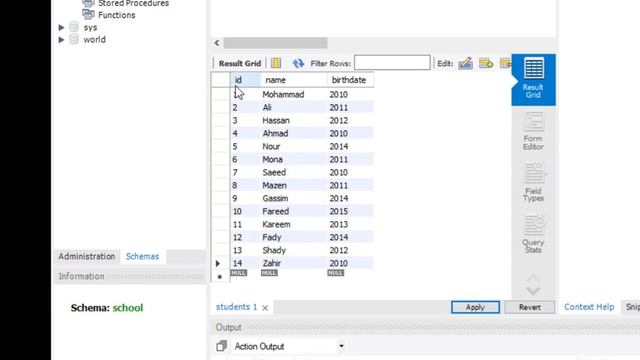
Task: Click the Result Grid label
Action: (x=240, y=64)
